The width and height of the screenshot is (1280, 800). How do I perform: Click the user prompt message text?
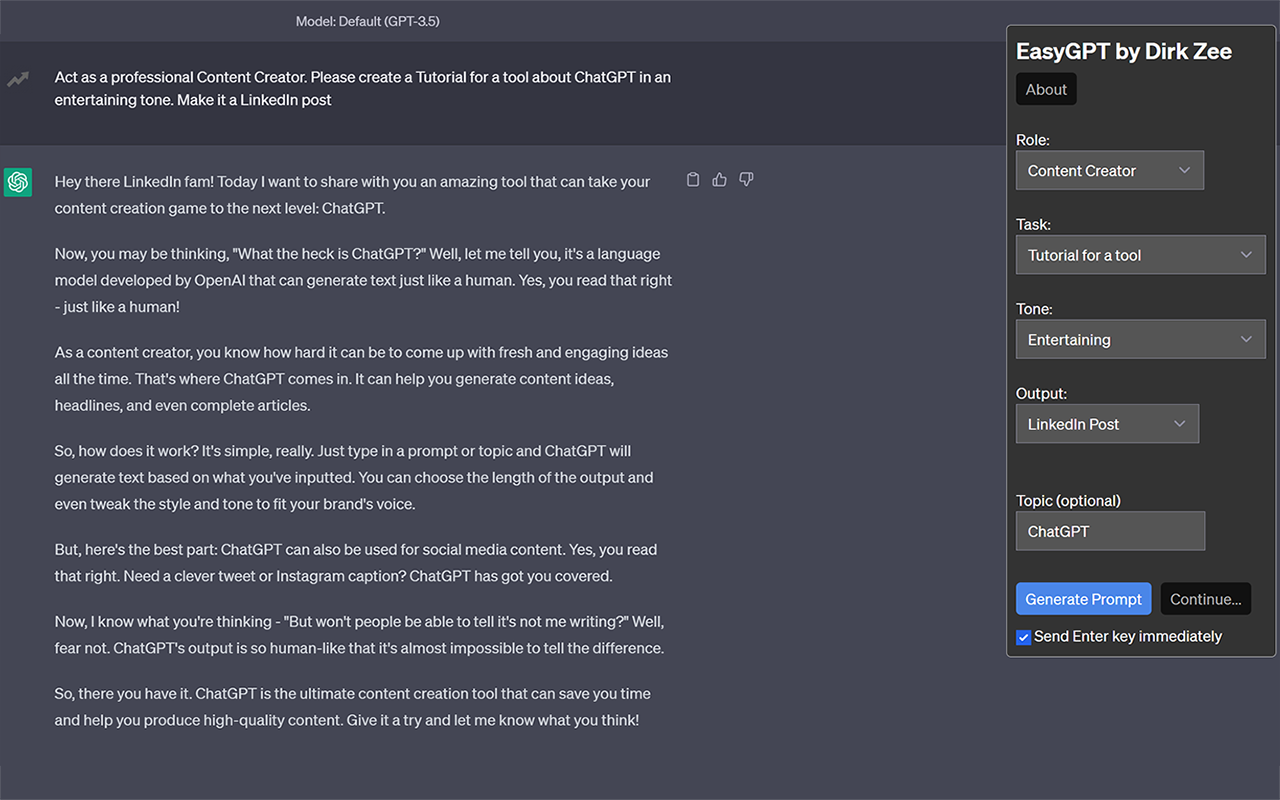pyautogui.click(x=362, y=88)
